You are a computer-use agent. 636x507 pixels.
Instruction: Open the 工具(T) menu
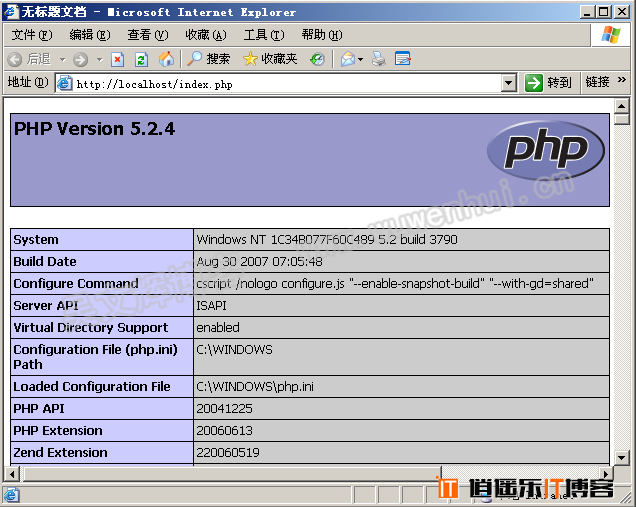click(264, 35)
